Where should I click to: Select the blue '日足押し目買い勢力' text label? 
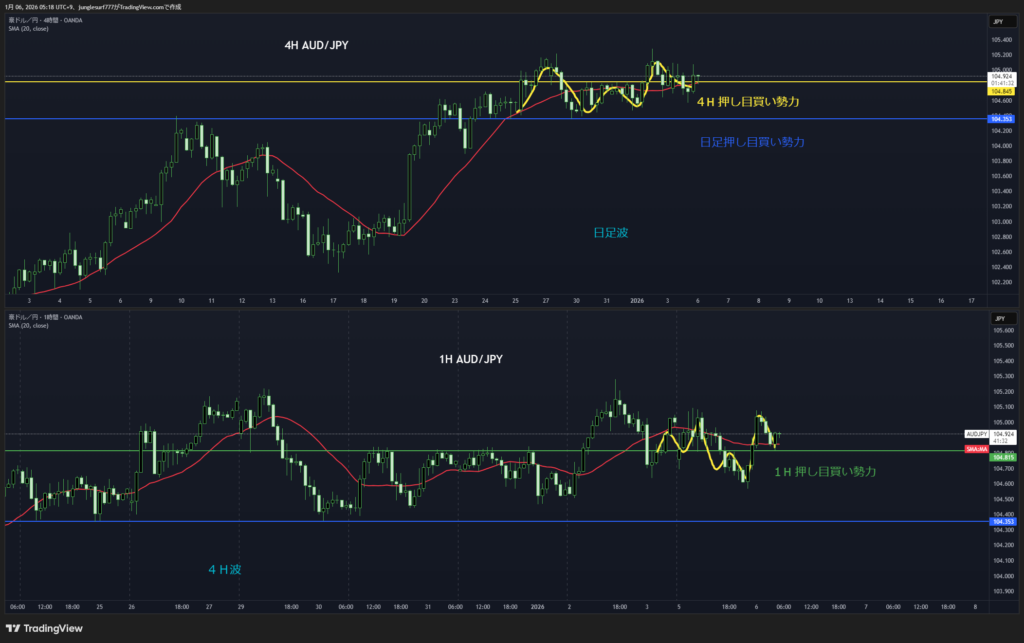click(752, 142)
